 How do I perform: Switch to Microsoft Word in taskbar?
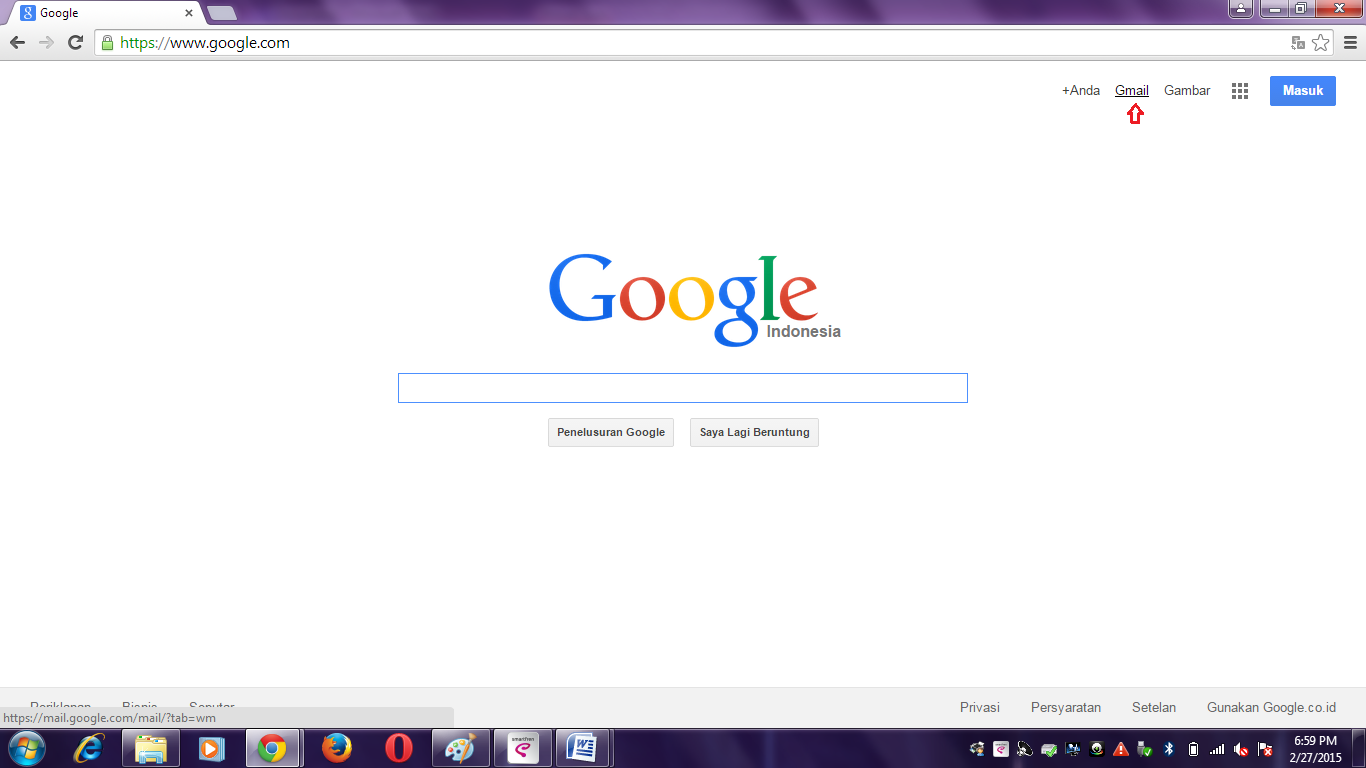pos(583,748)
